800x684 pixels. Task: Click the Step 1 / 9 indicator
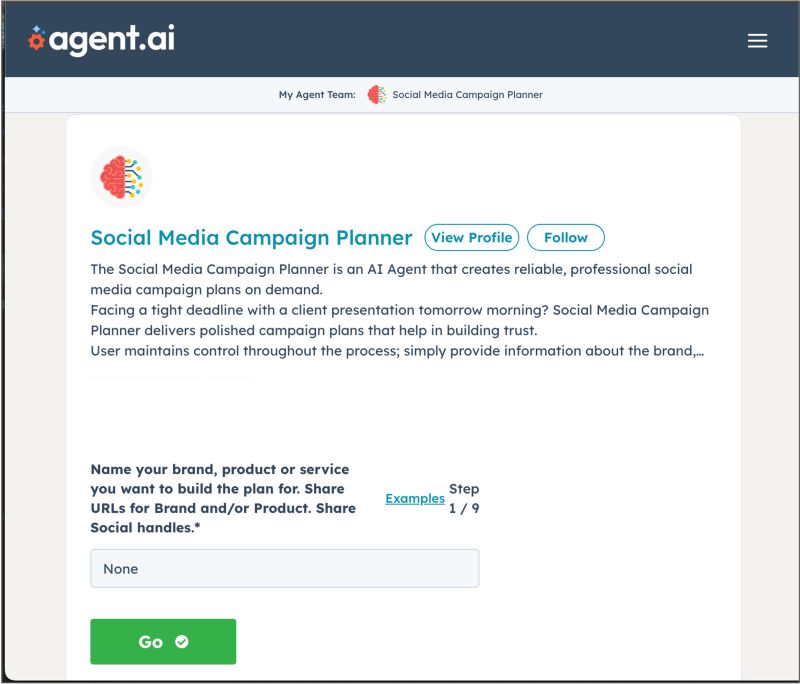click(x=464, y=498)
